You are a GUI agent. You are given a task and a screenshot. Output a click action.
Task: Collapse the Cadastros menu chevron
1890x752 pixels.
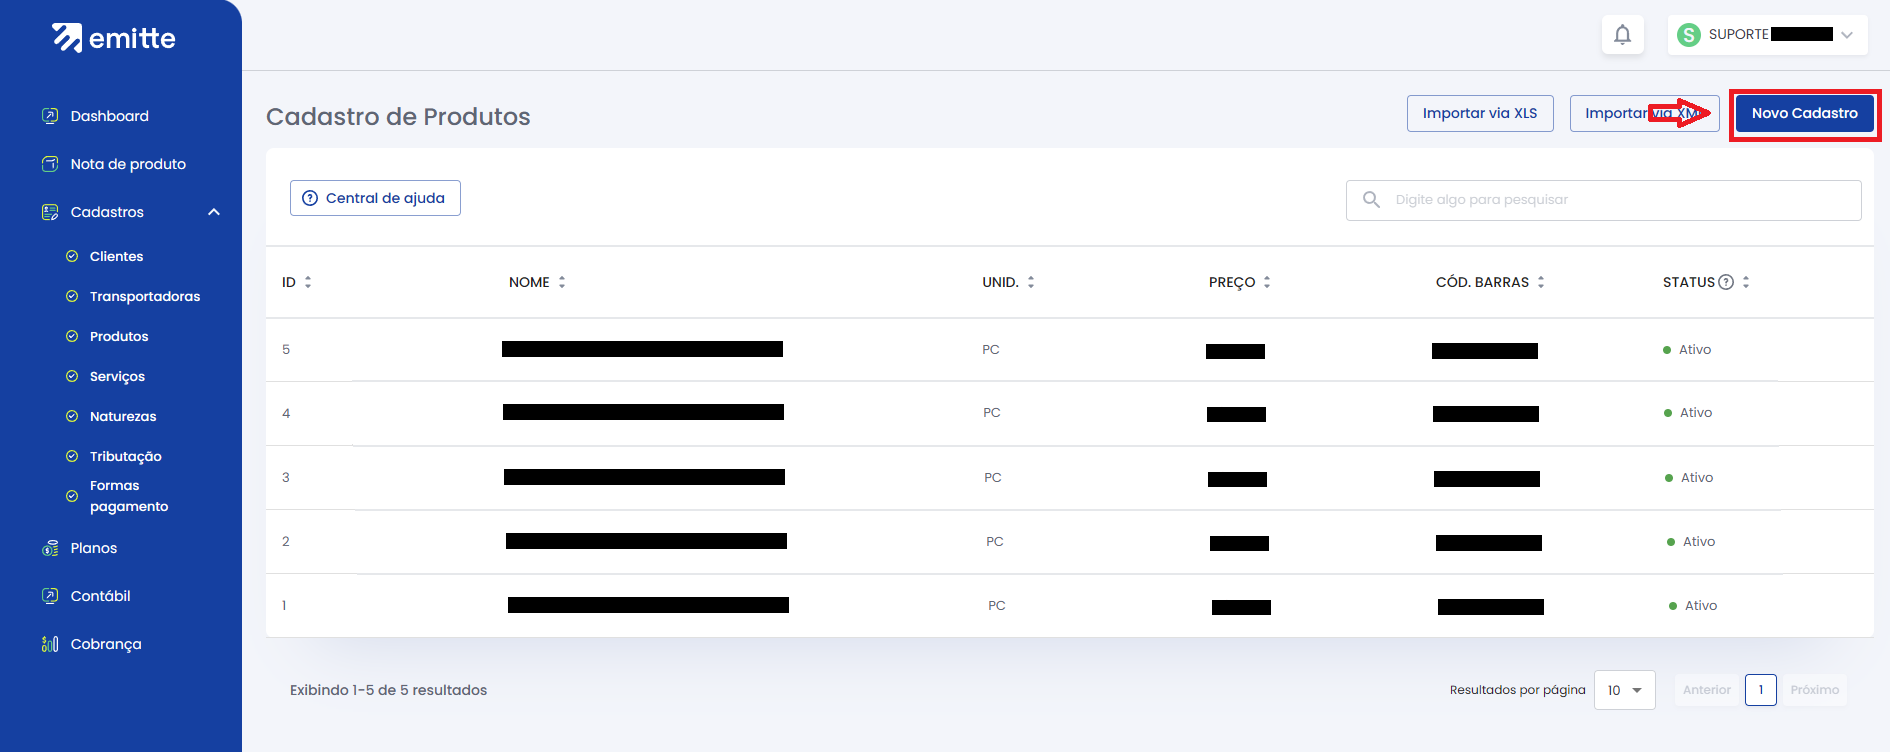pos(214,212)
